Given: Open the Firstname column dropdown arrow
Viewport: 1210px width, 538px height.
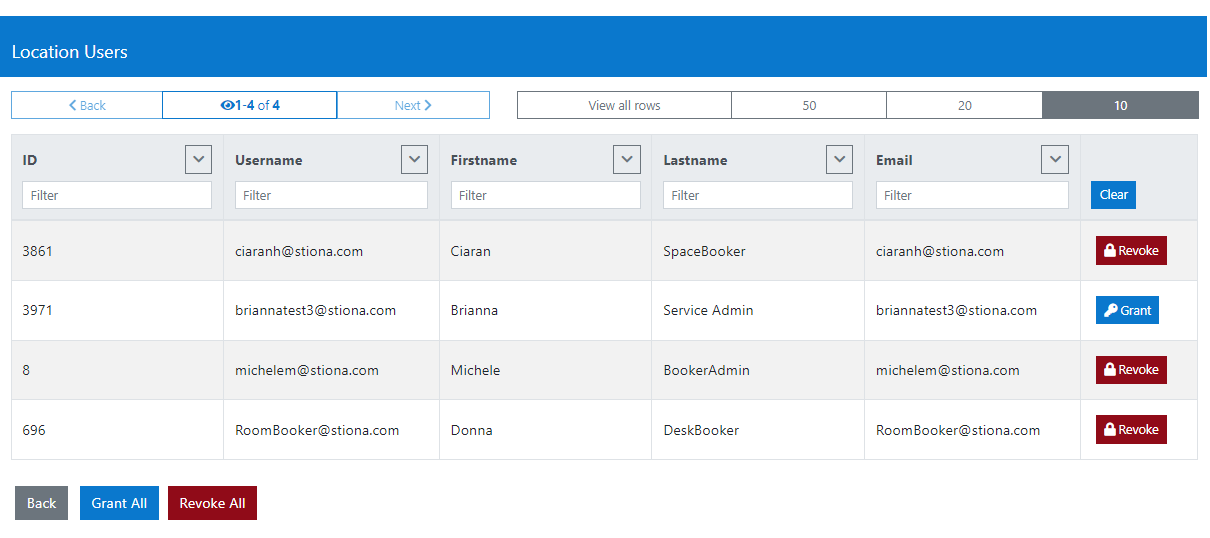Looking at the screenshot, I should tap(627, 160).
